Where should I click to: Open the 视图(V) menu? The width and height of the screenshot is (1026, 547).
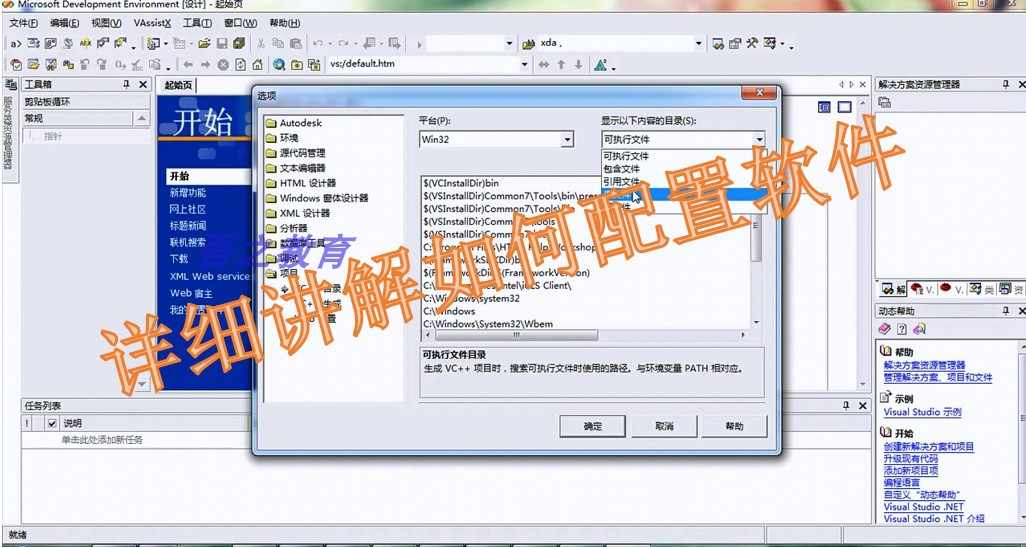106,23
